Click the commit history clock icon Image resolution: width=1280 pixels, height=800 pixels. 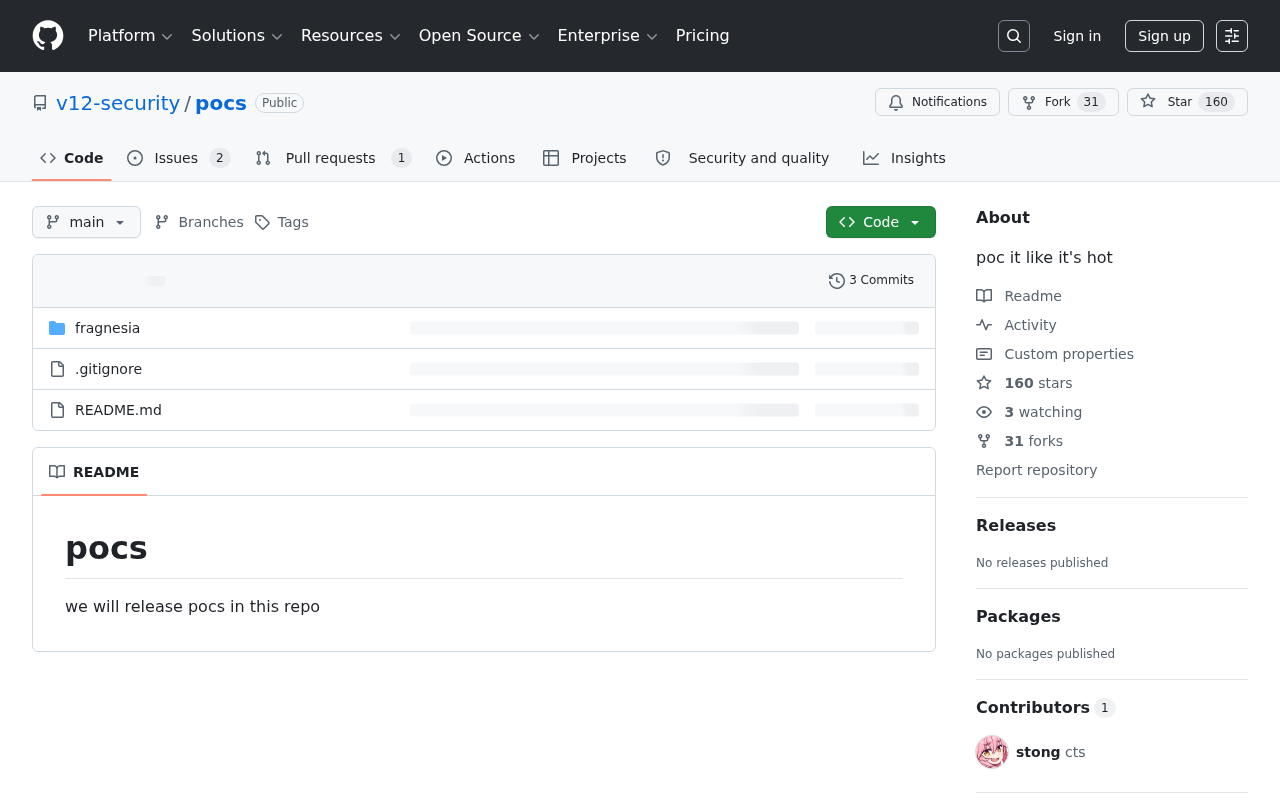pos(837,281)
